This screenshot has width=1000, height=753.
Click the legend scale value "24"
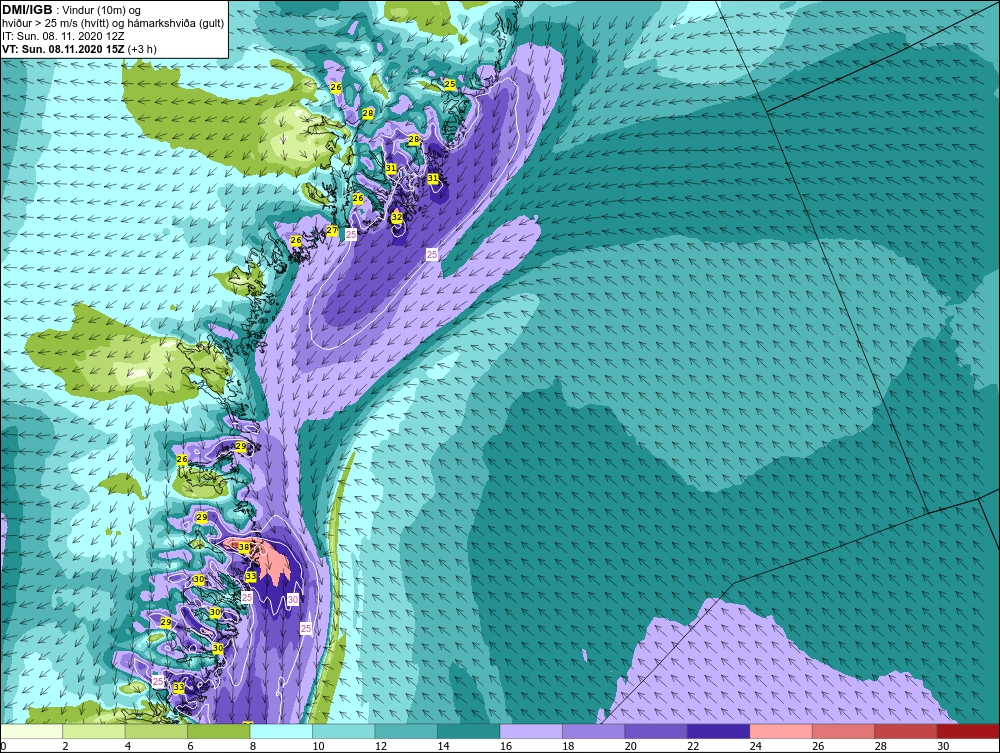756,746
